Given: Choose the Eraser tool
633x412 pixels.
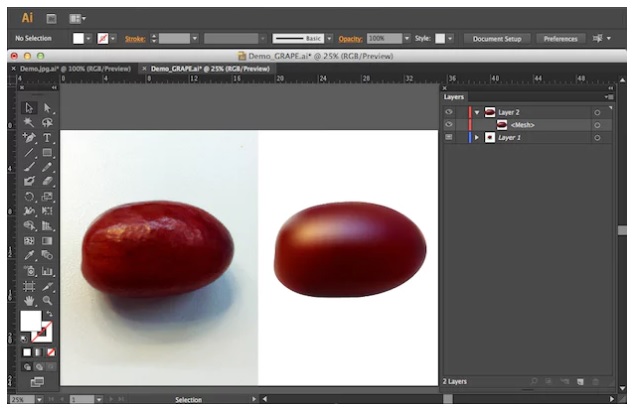Looking at the screenshot, I should [x=47, y=181].
